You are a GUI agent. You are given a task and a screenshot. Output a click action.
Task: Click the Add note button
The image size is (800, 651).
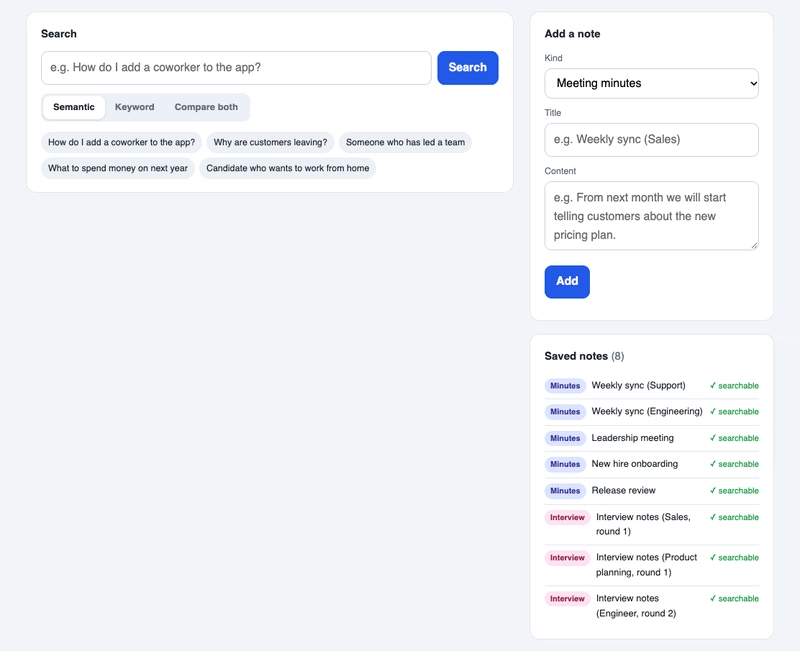(567, 282)
